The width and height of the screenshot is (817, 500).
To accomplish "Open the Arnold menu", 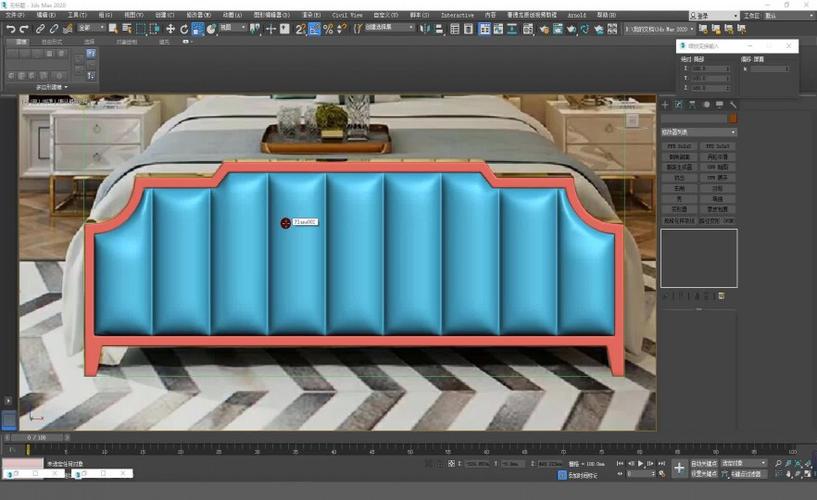I will [x=577, y=16].
